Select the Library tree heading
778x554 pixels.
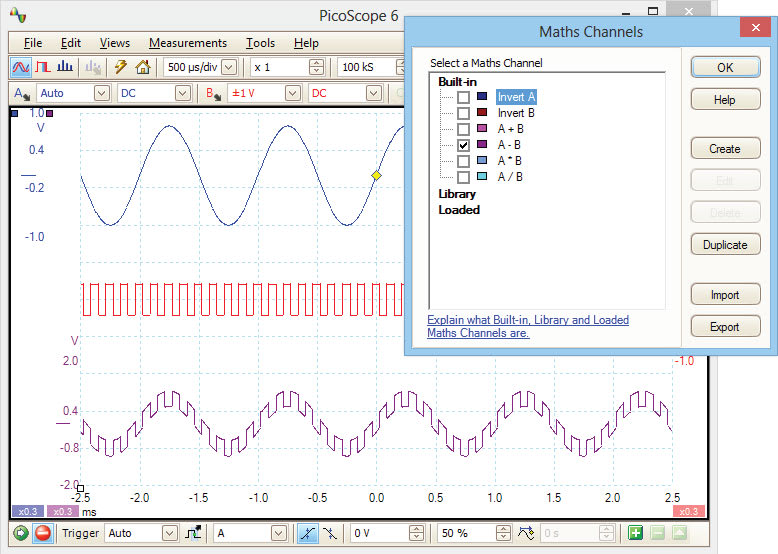457,194
